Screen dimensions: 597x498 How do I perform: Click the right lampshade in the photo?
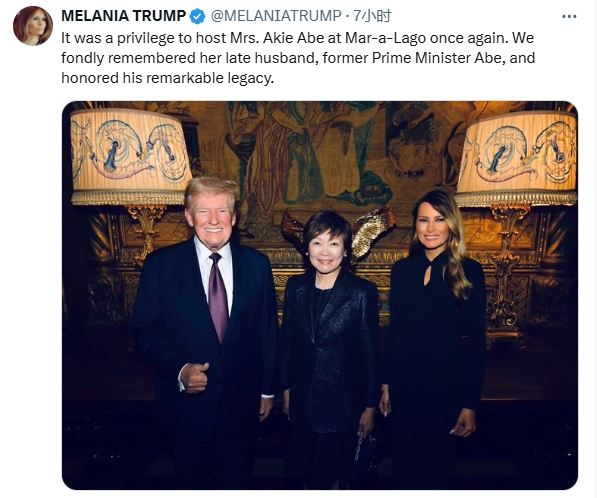[x=517, y=158]
